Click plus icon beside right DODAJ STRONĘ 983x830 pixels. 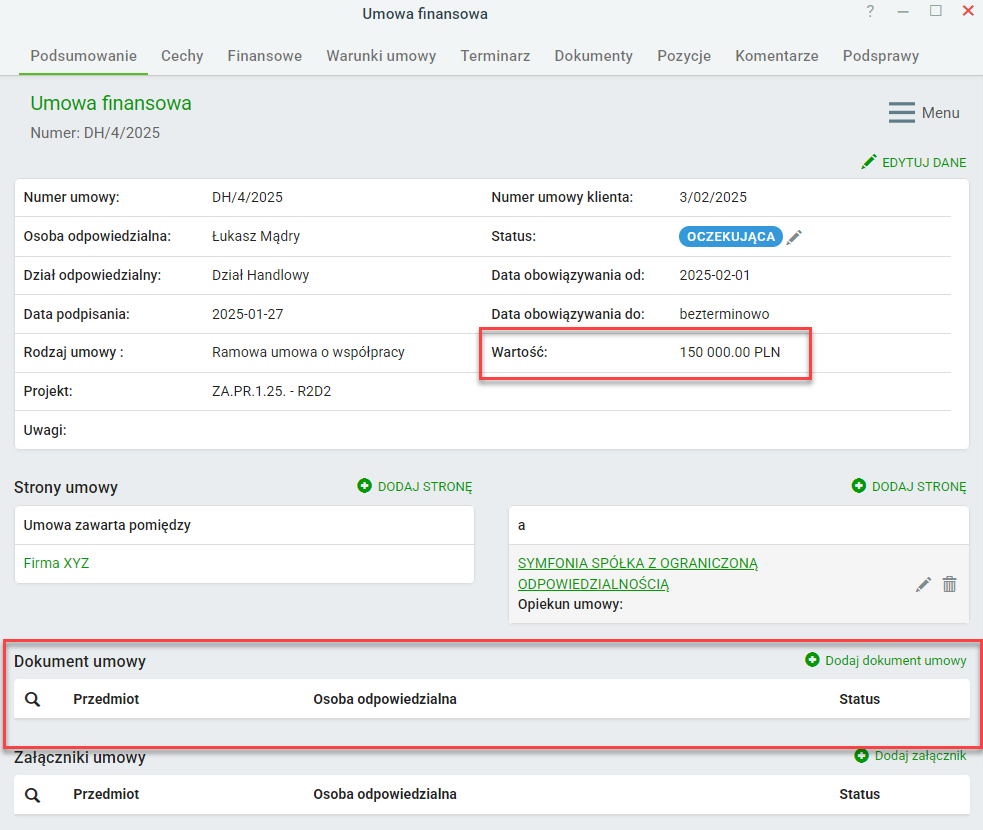pos(859,486)
